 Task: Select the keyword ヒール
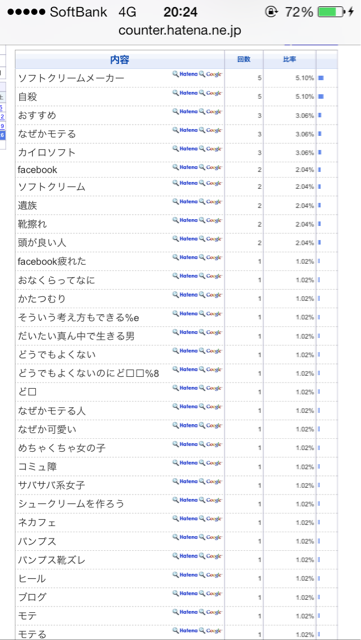[32, 579]
